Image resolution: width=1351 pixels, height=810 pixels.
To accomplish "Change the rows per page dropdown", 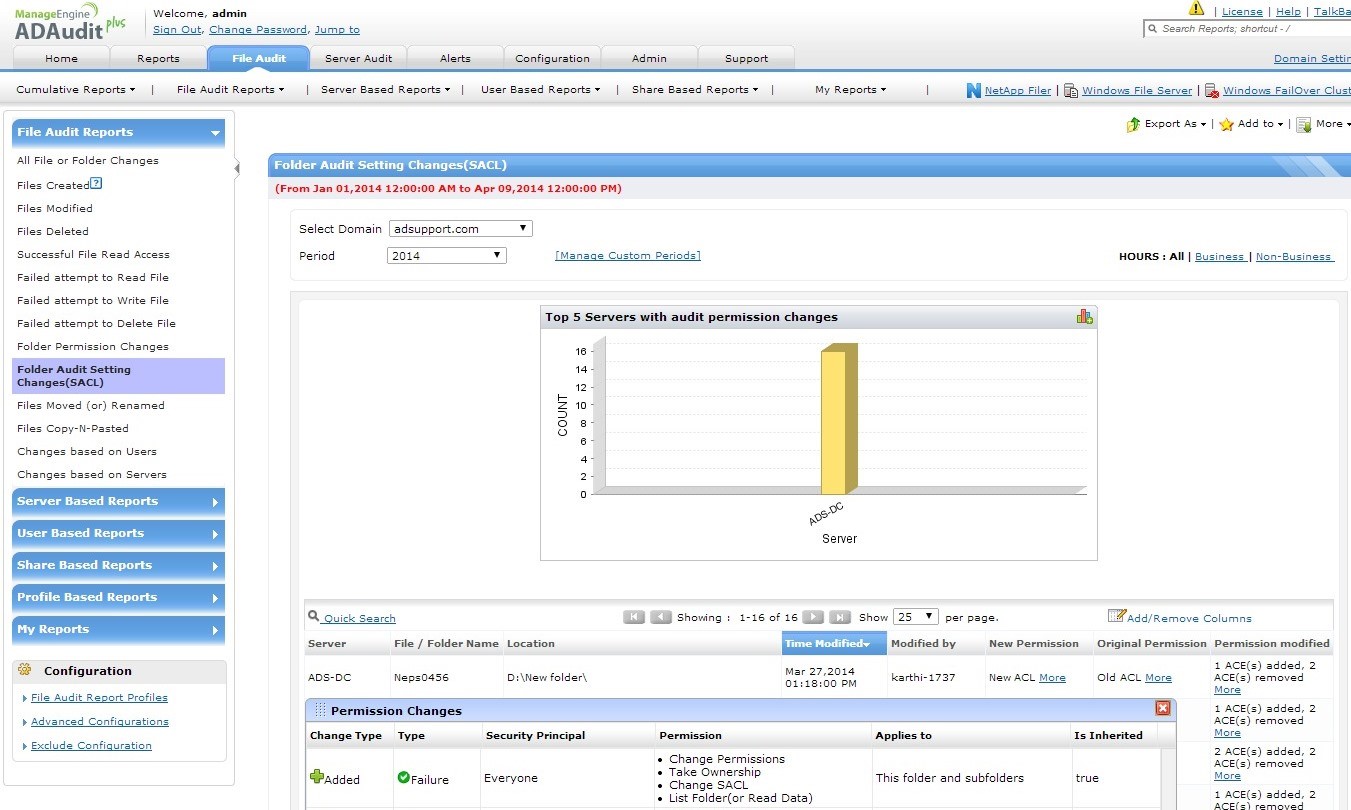I will click(x=916, y=617).
